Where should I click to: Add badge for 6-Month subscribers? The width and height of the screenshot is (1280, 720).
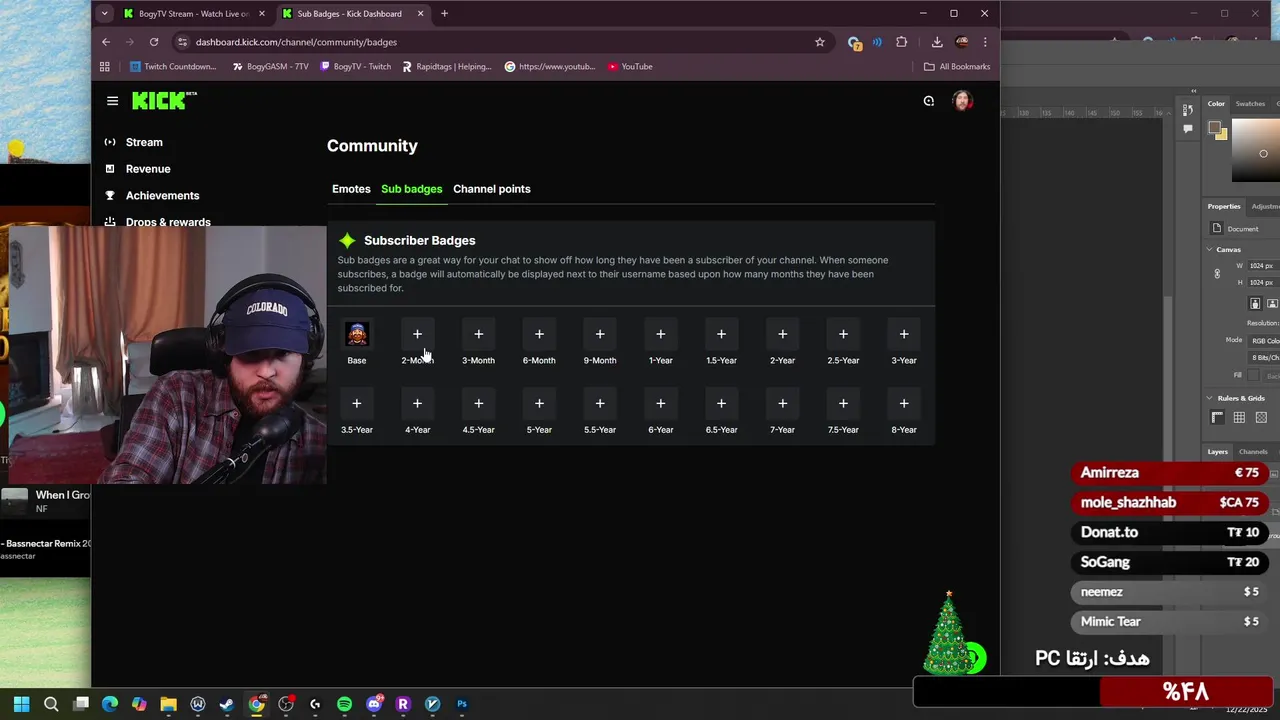coord(539,334)
